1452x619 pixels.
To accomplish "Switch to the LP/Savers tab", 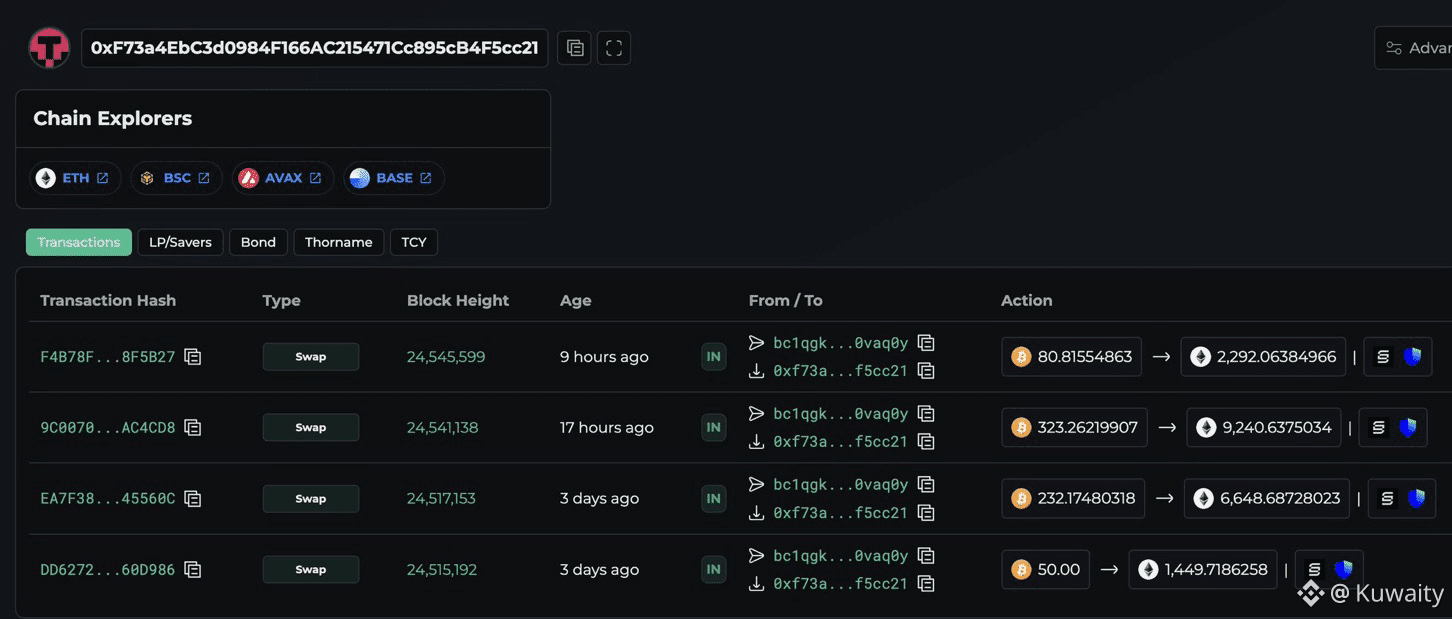I will [x=180, y=242].
